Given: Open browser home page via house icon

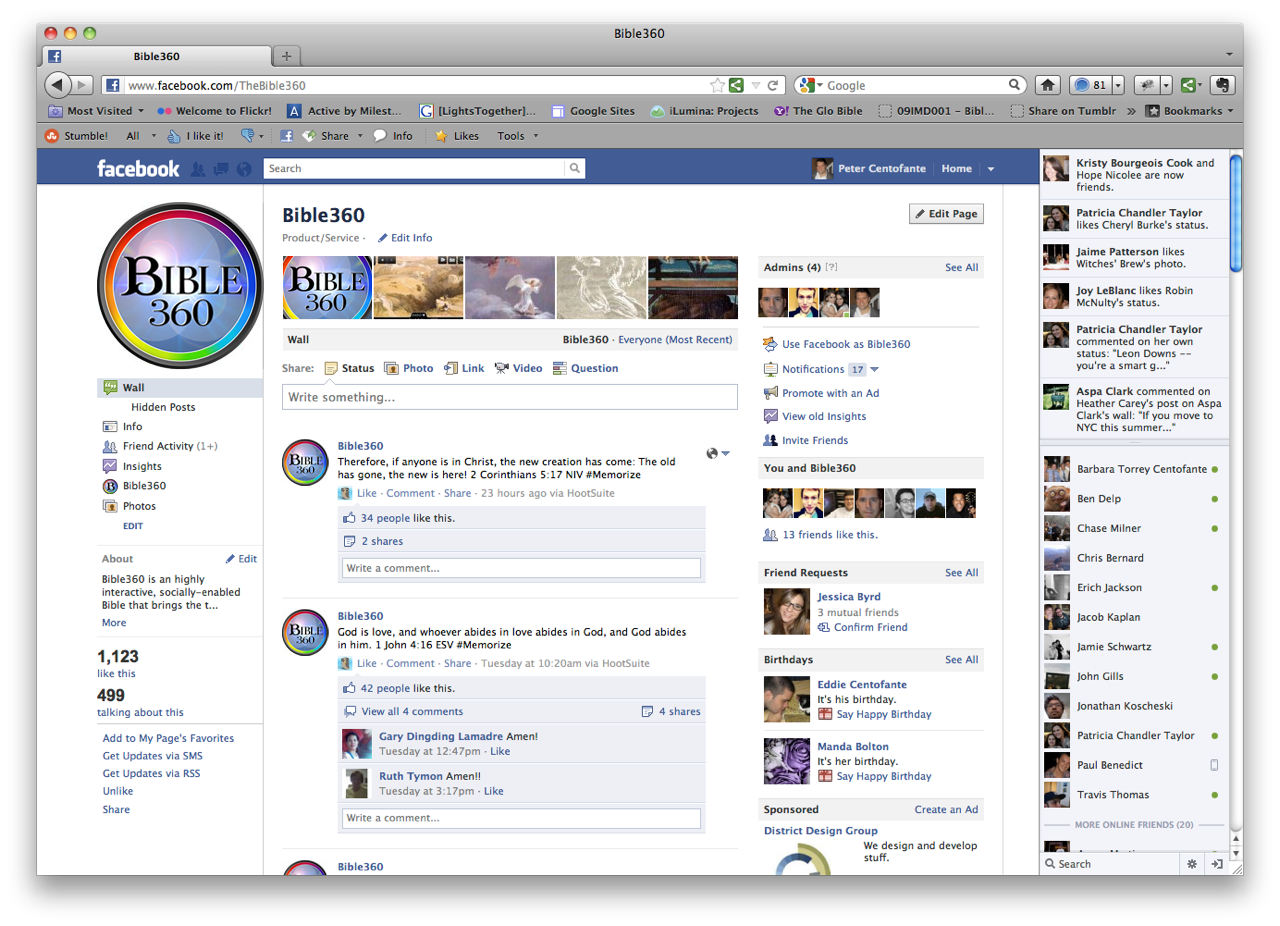Looking at the screenshot, I should click(x=1047, y=85).
